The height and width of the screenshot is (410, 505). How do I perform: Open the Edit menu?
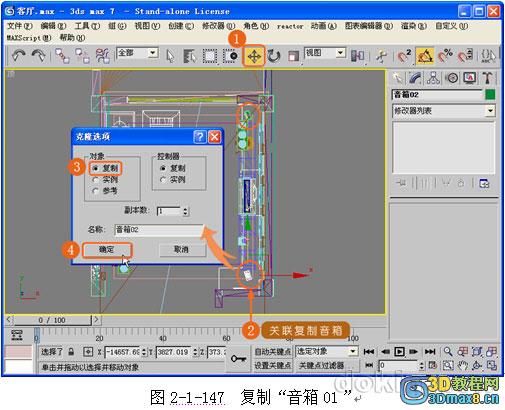point(53,26)
